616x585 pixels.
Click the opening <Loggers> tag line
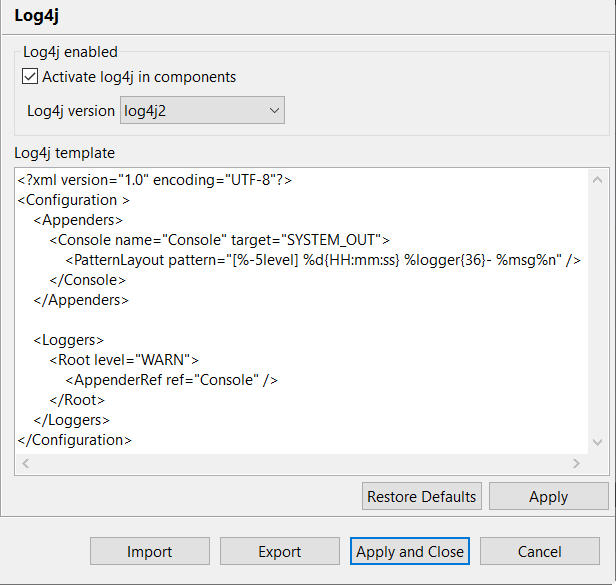[x=69, y=340]
